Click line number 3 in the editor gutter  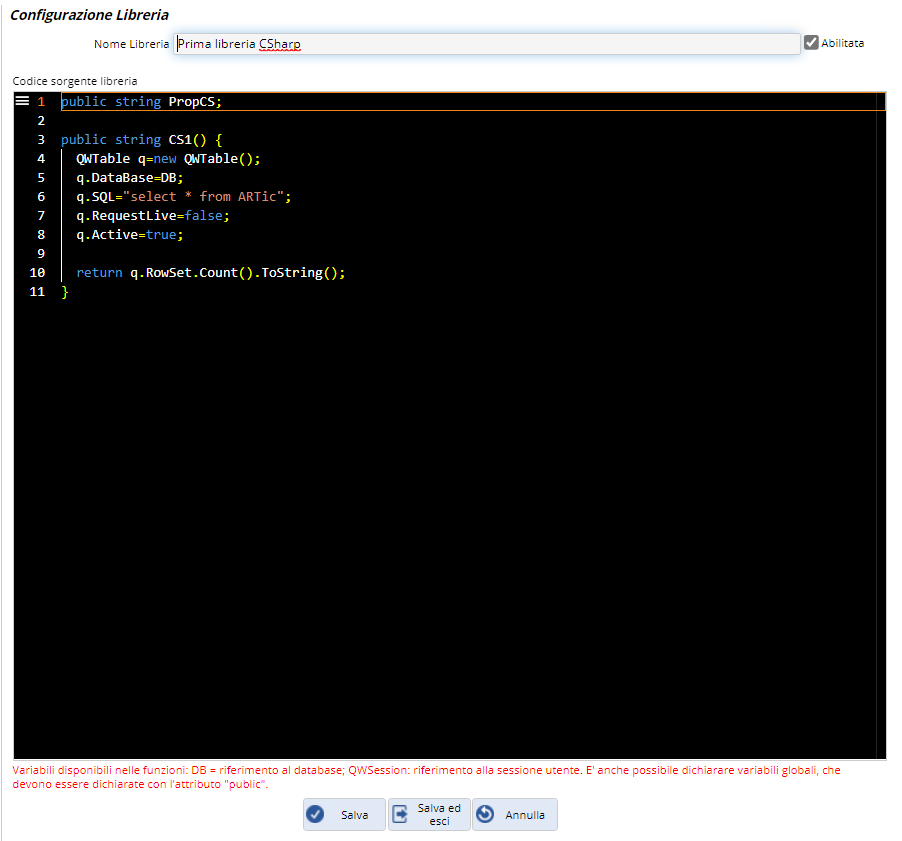[x=41, y=140]
